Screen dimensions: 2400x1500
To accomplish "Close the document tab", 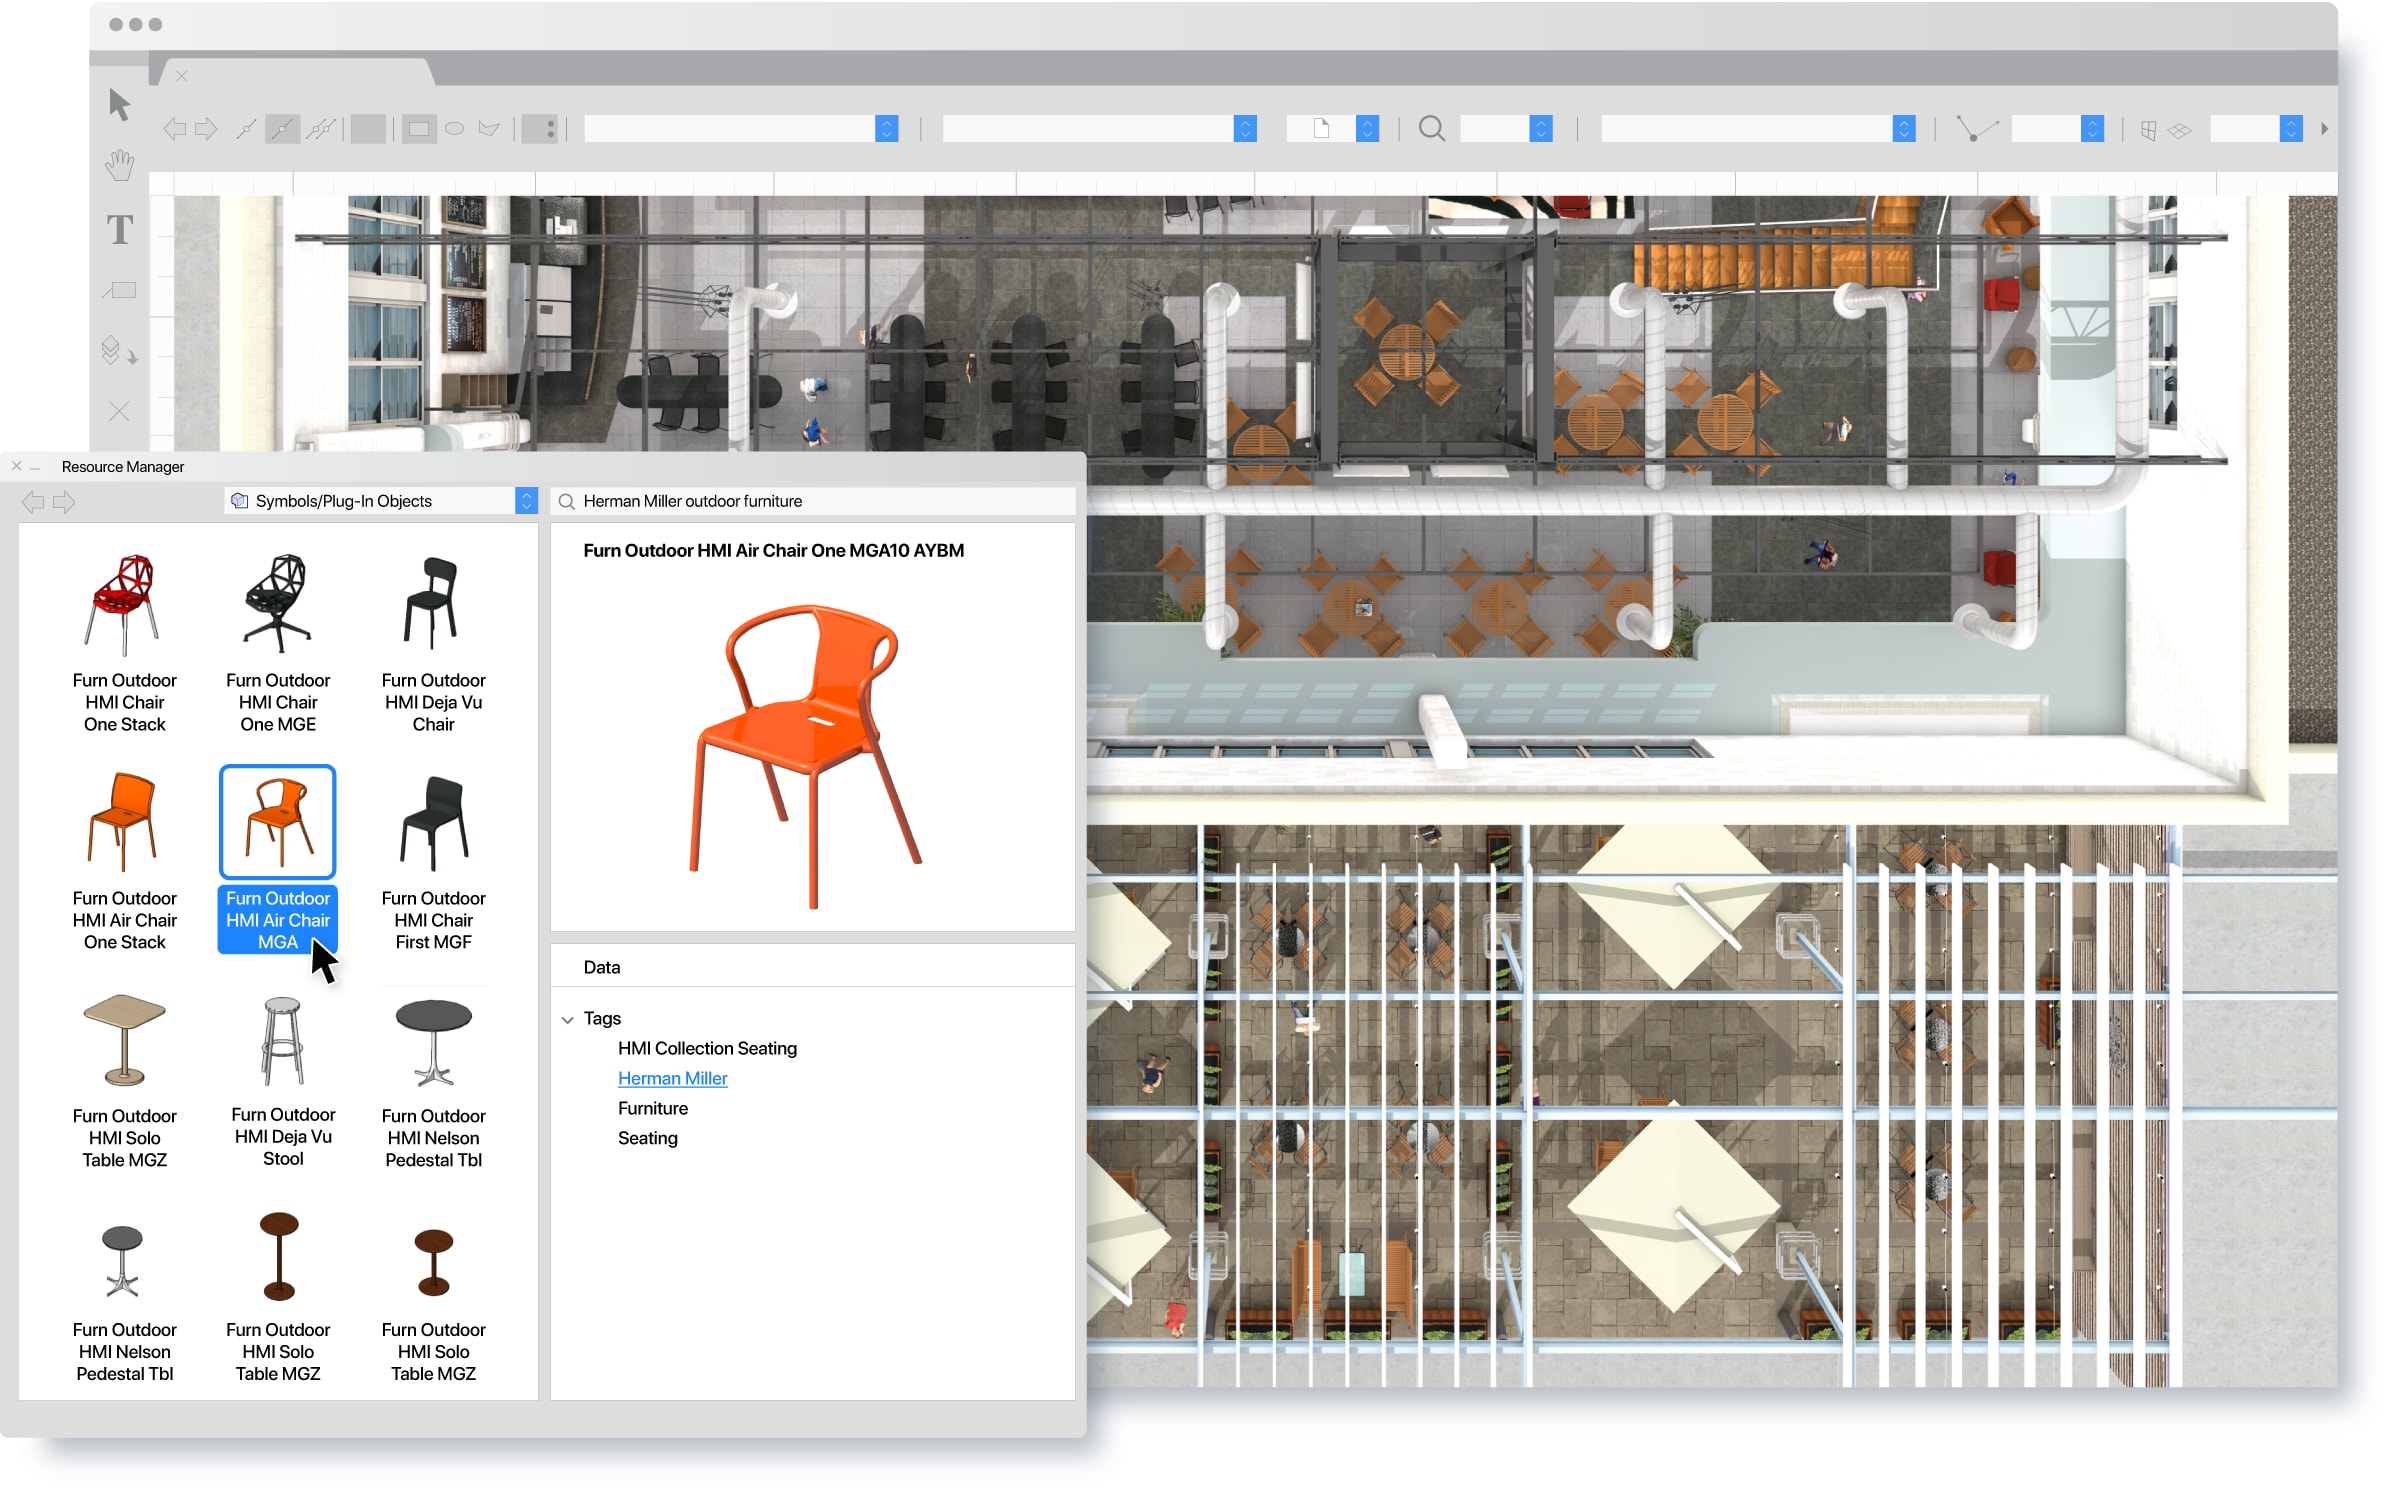I will pyautogui.click(x=182, y=76).
